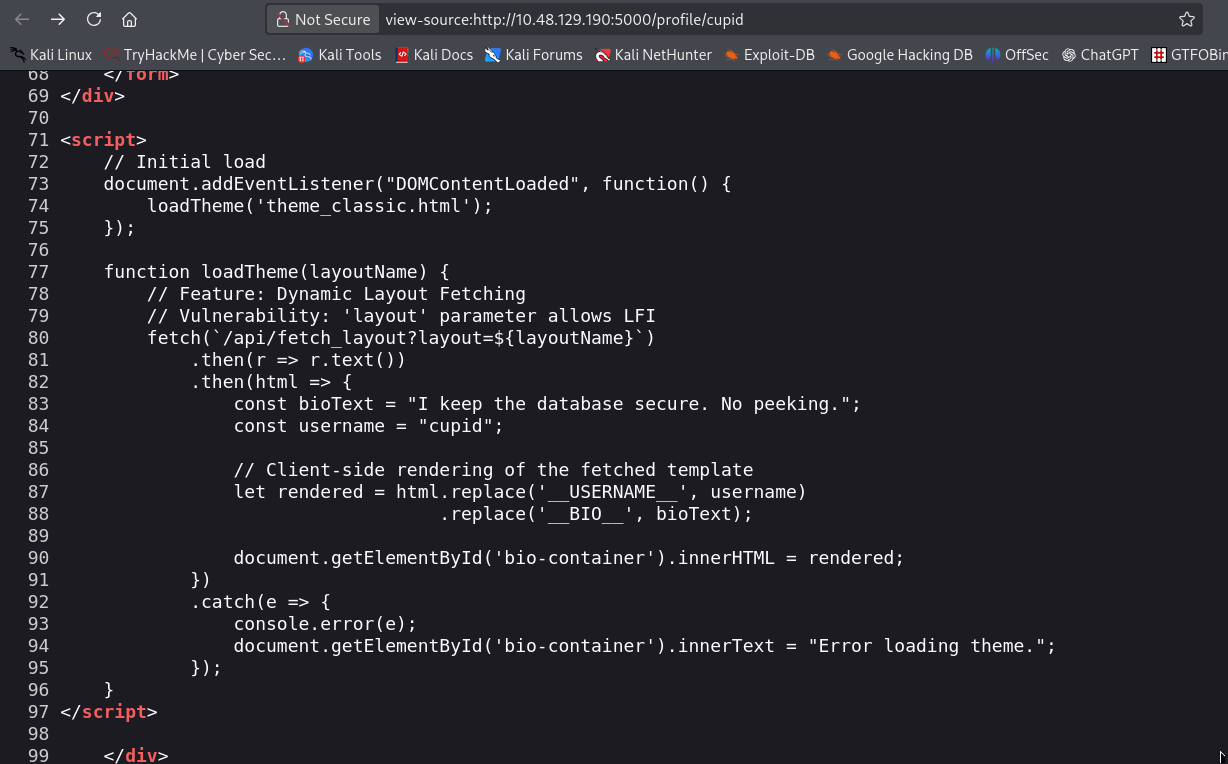Click the browser back arrow

[22, 19]
